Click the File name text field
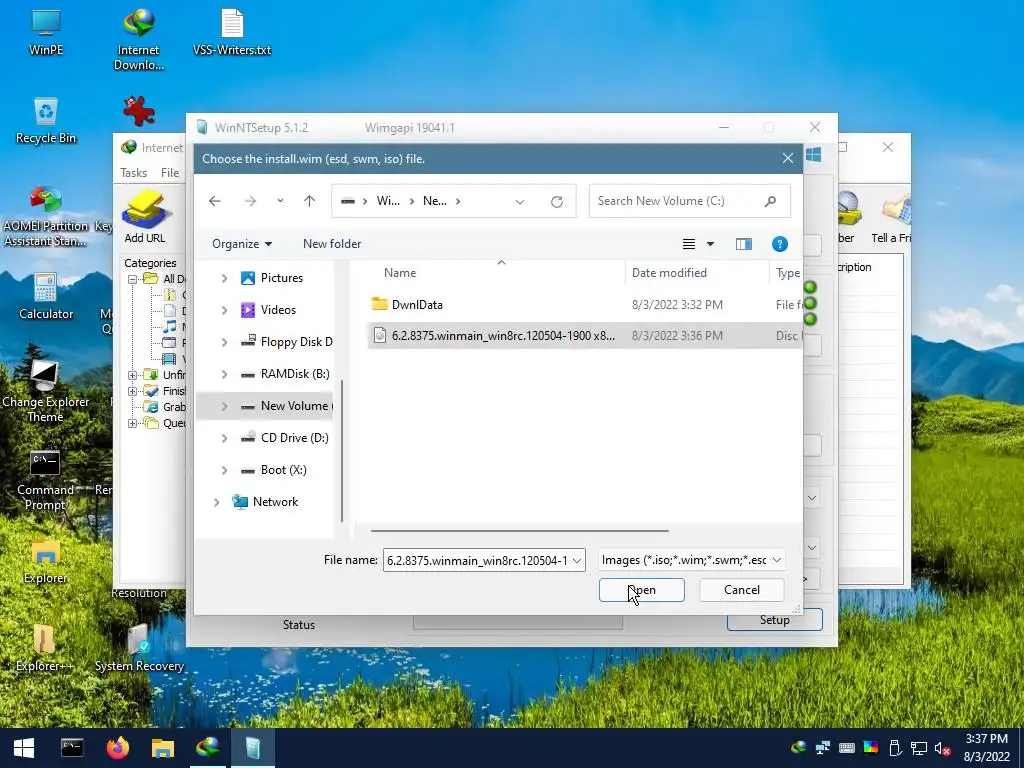1024x768 pixels. (x=476, y=560)
